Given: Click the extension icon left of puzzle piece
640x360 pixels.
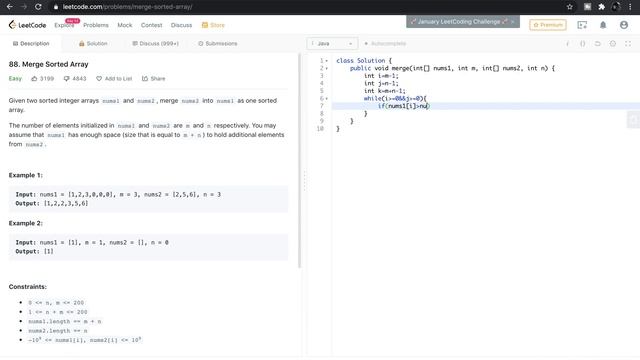Looking at the screenshot, I should (x=587, y=7).
